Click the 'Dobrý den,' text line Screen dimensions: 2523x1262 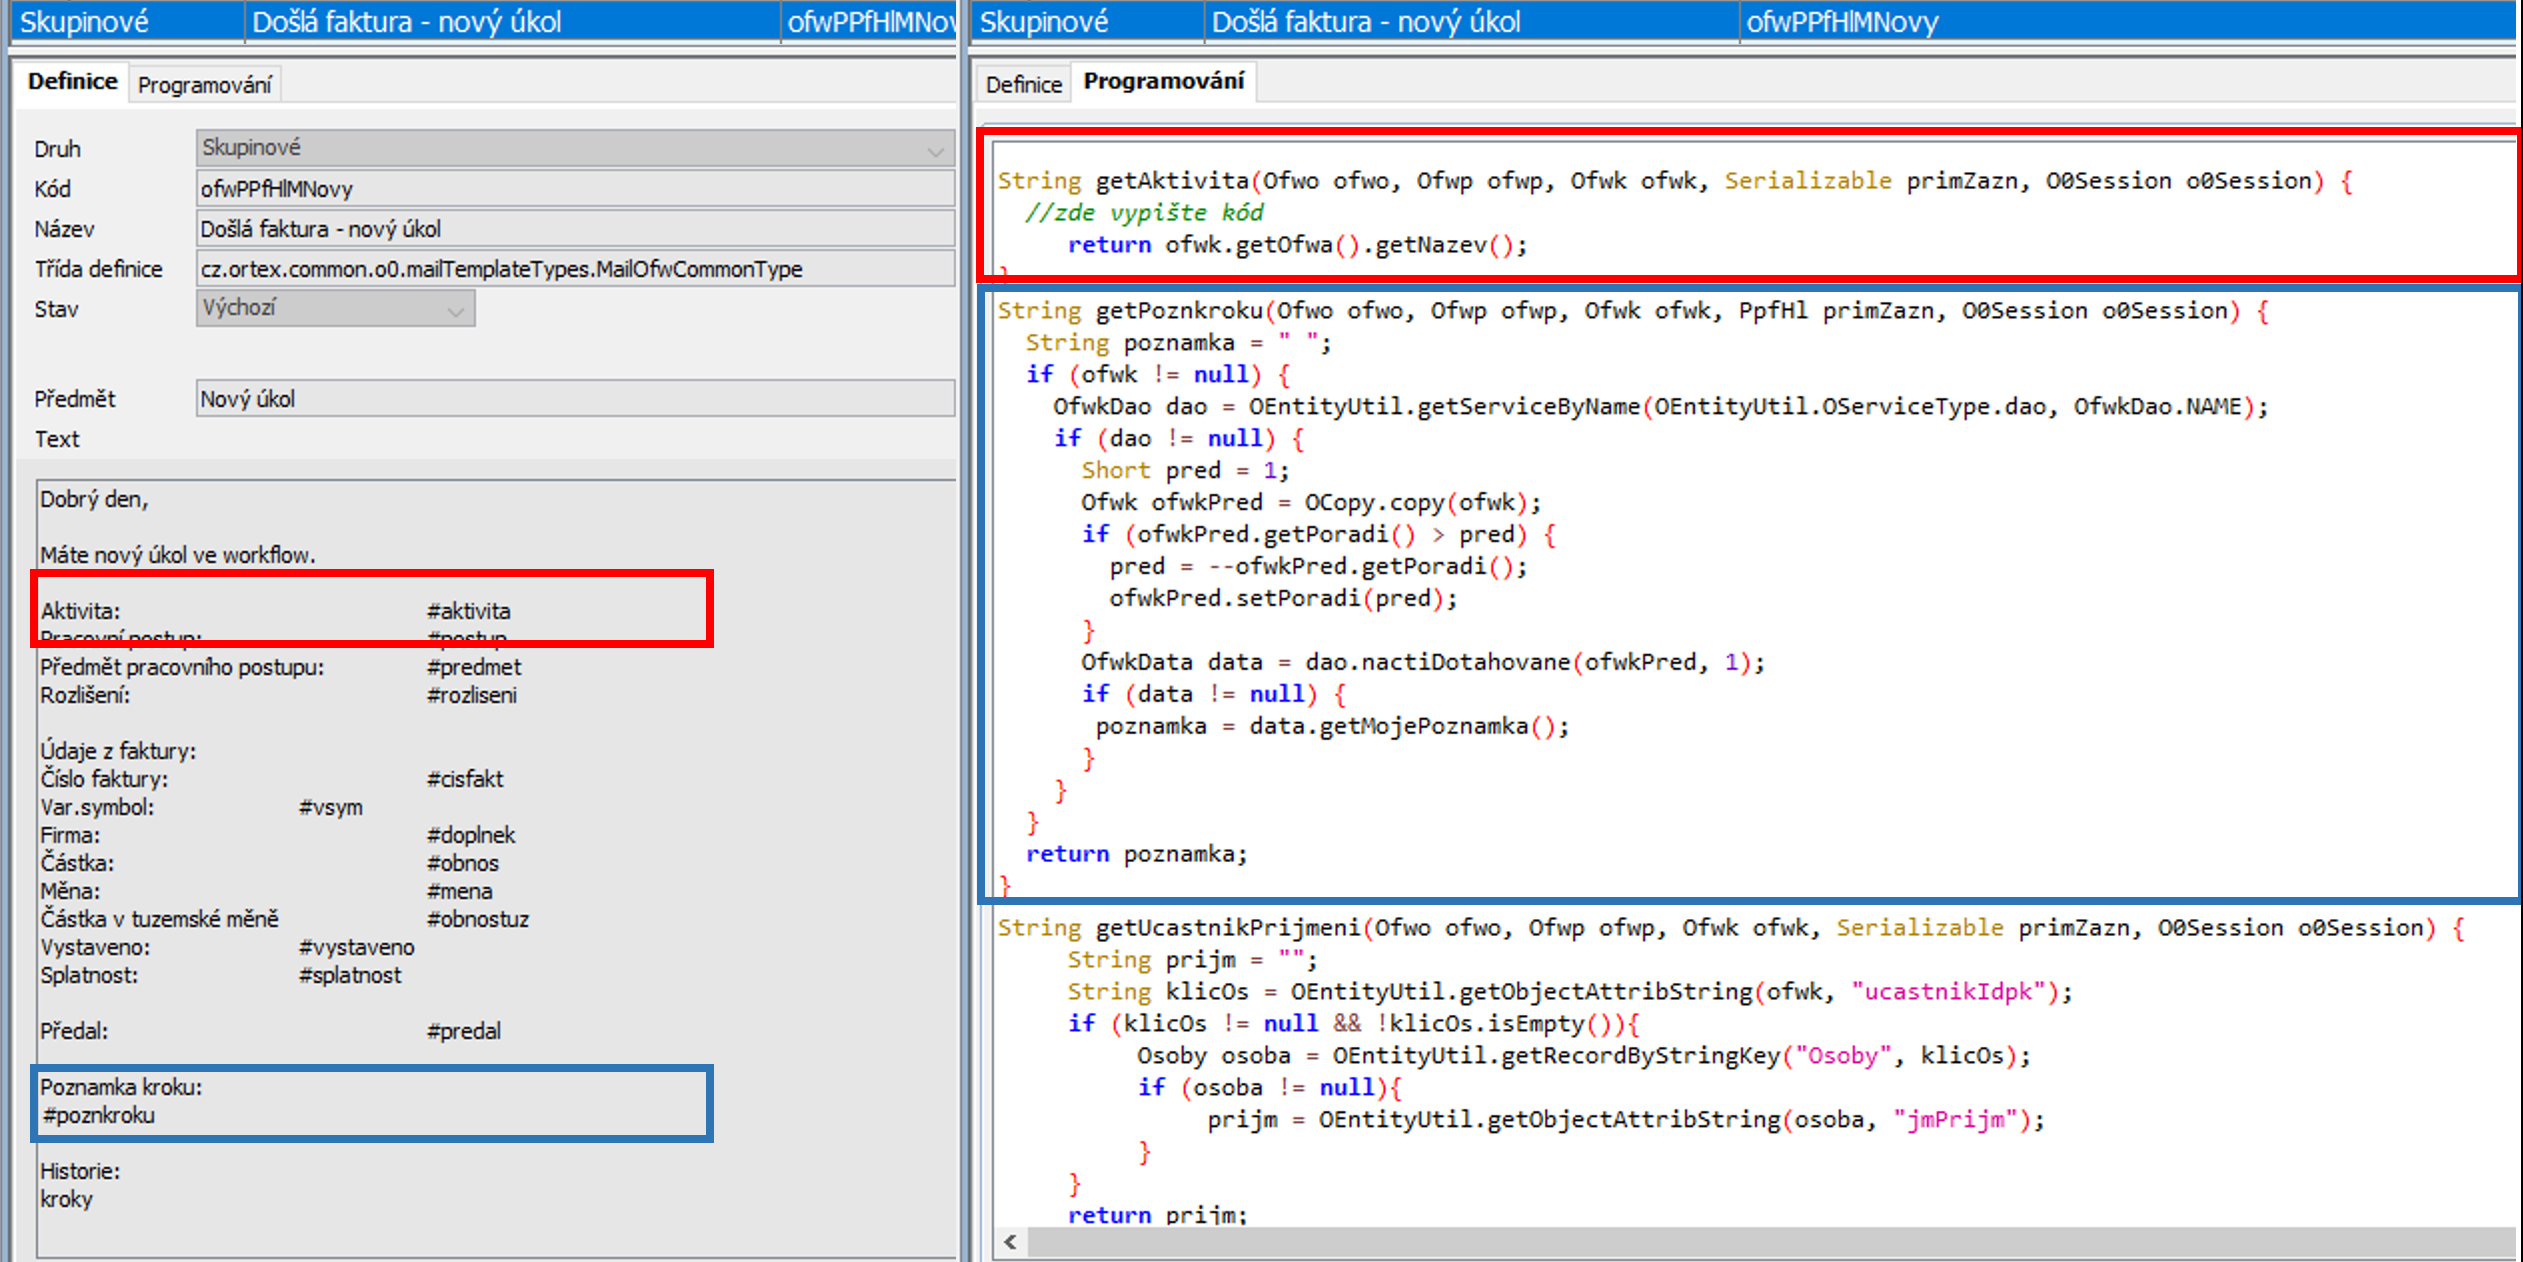click(x=94, y=499)
